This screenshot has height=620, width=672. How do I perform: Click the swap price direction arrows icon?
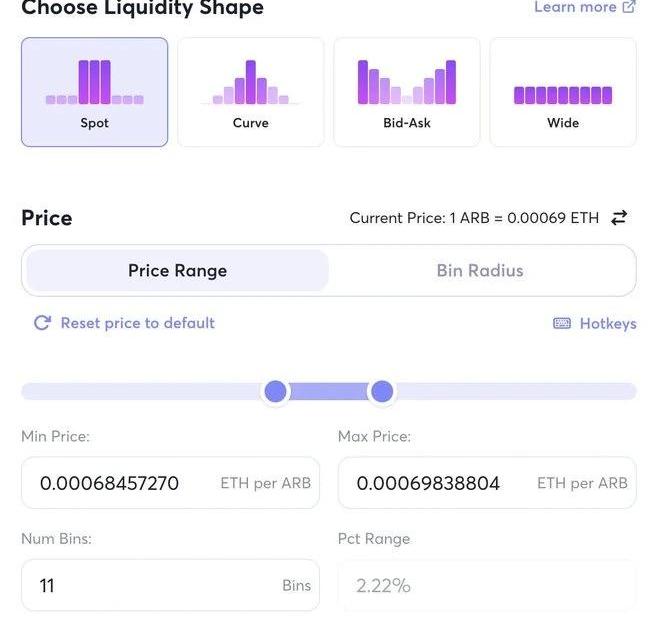click(x=619, y=218)
